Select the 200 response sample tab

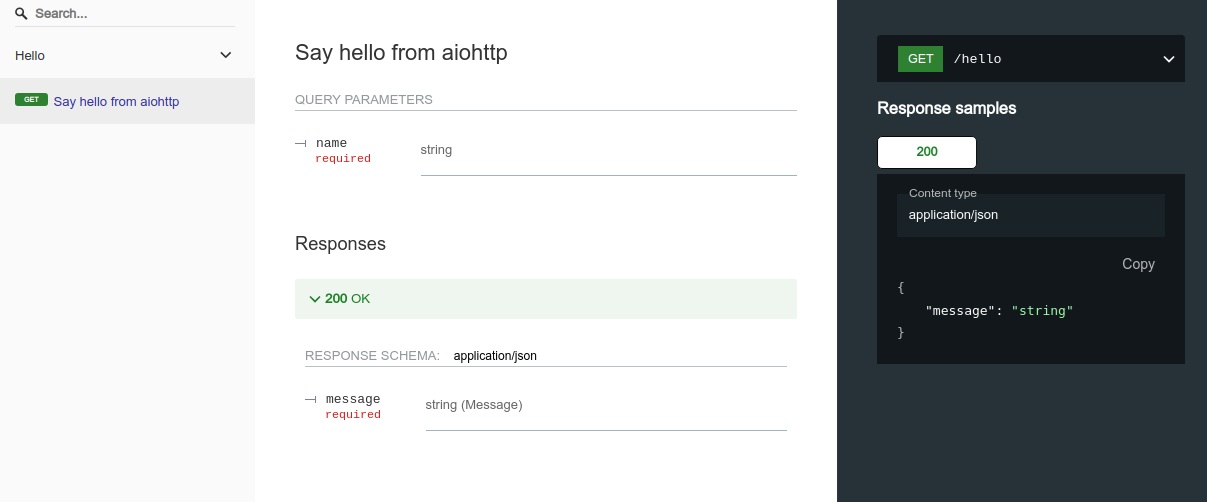click(926, 152)
